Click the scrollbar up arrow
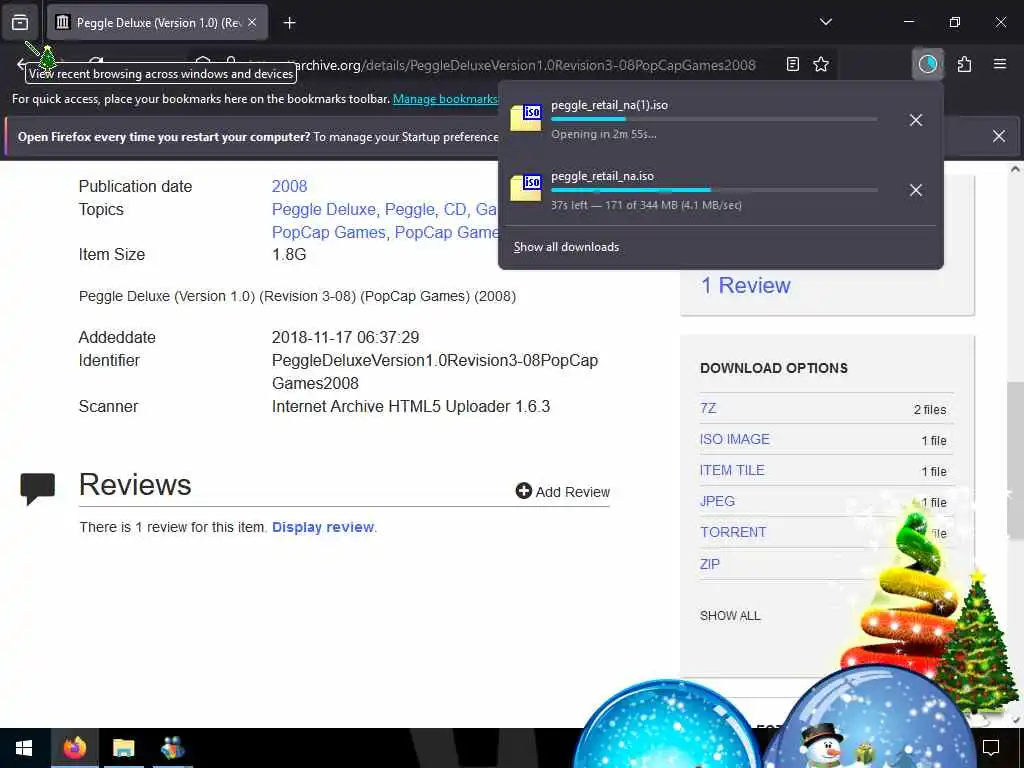 click(x=1016, y=169)
